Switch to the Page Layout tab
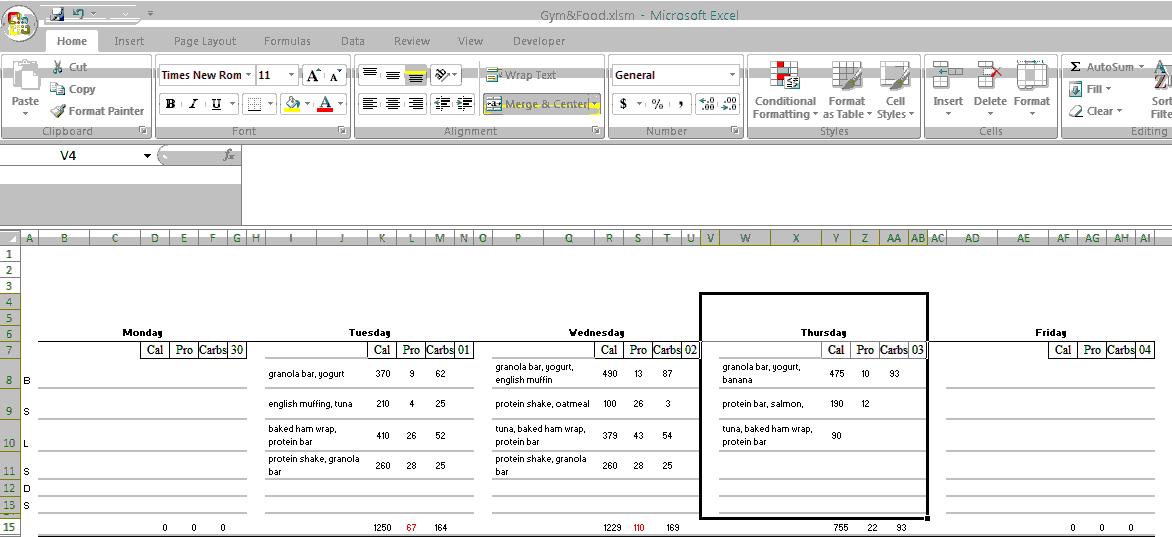 (x=205, y=41)
